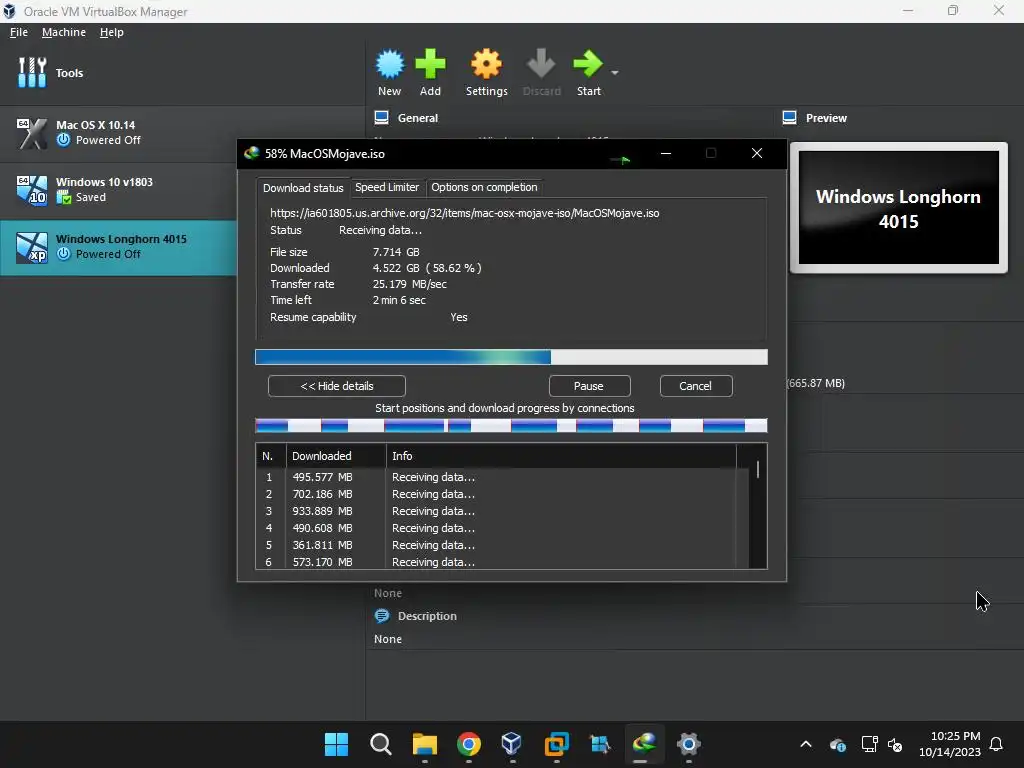Switch to Options on completion tab

click(484, 187)
